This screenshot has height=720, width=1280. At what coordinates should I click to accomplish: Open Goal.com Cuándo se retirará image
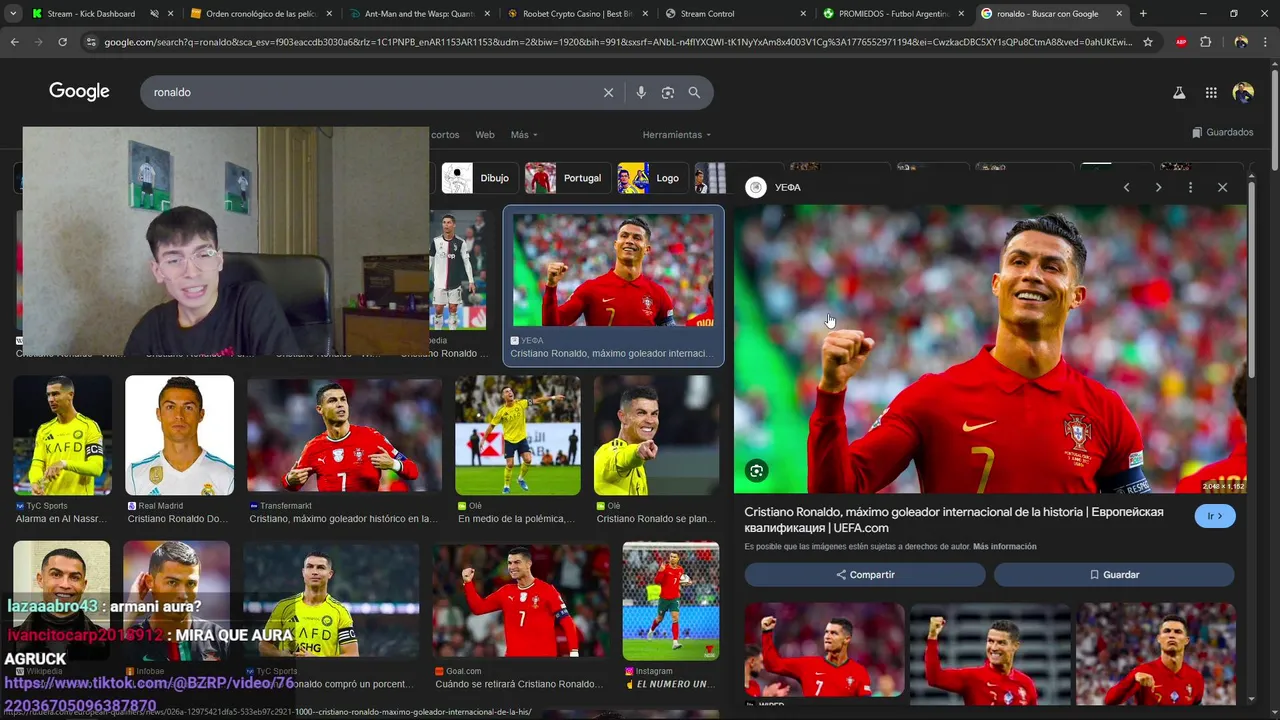pos(520,601)
